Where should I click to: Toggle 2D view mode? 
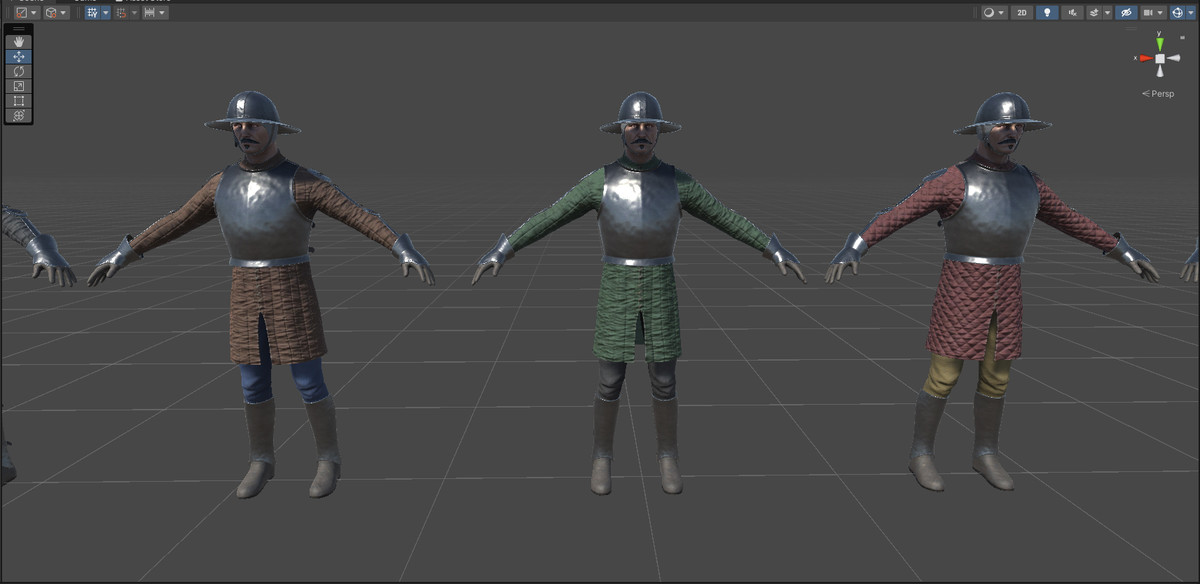(x=1021, y=13)
